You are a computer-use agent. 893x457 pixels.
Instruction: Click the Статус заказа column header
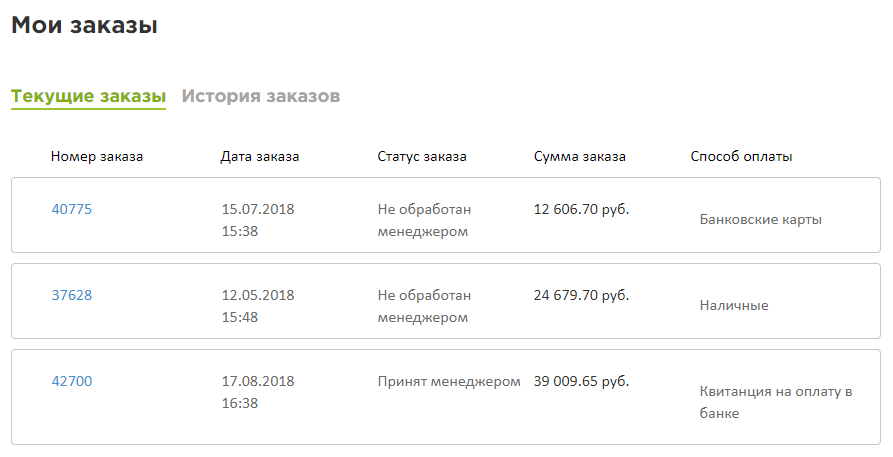[x=422, y=157]
